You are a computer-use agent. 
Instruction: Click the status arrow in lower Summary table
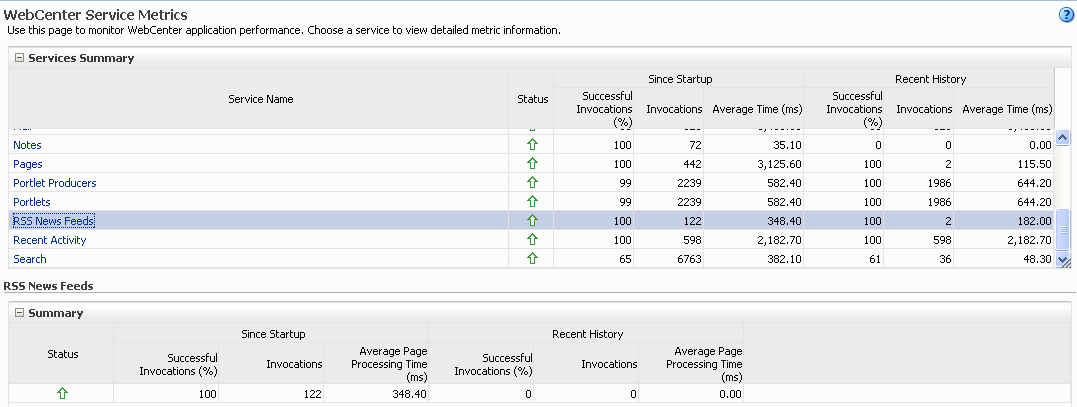(x=62, y=394)
